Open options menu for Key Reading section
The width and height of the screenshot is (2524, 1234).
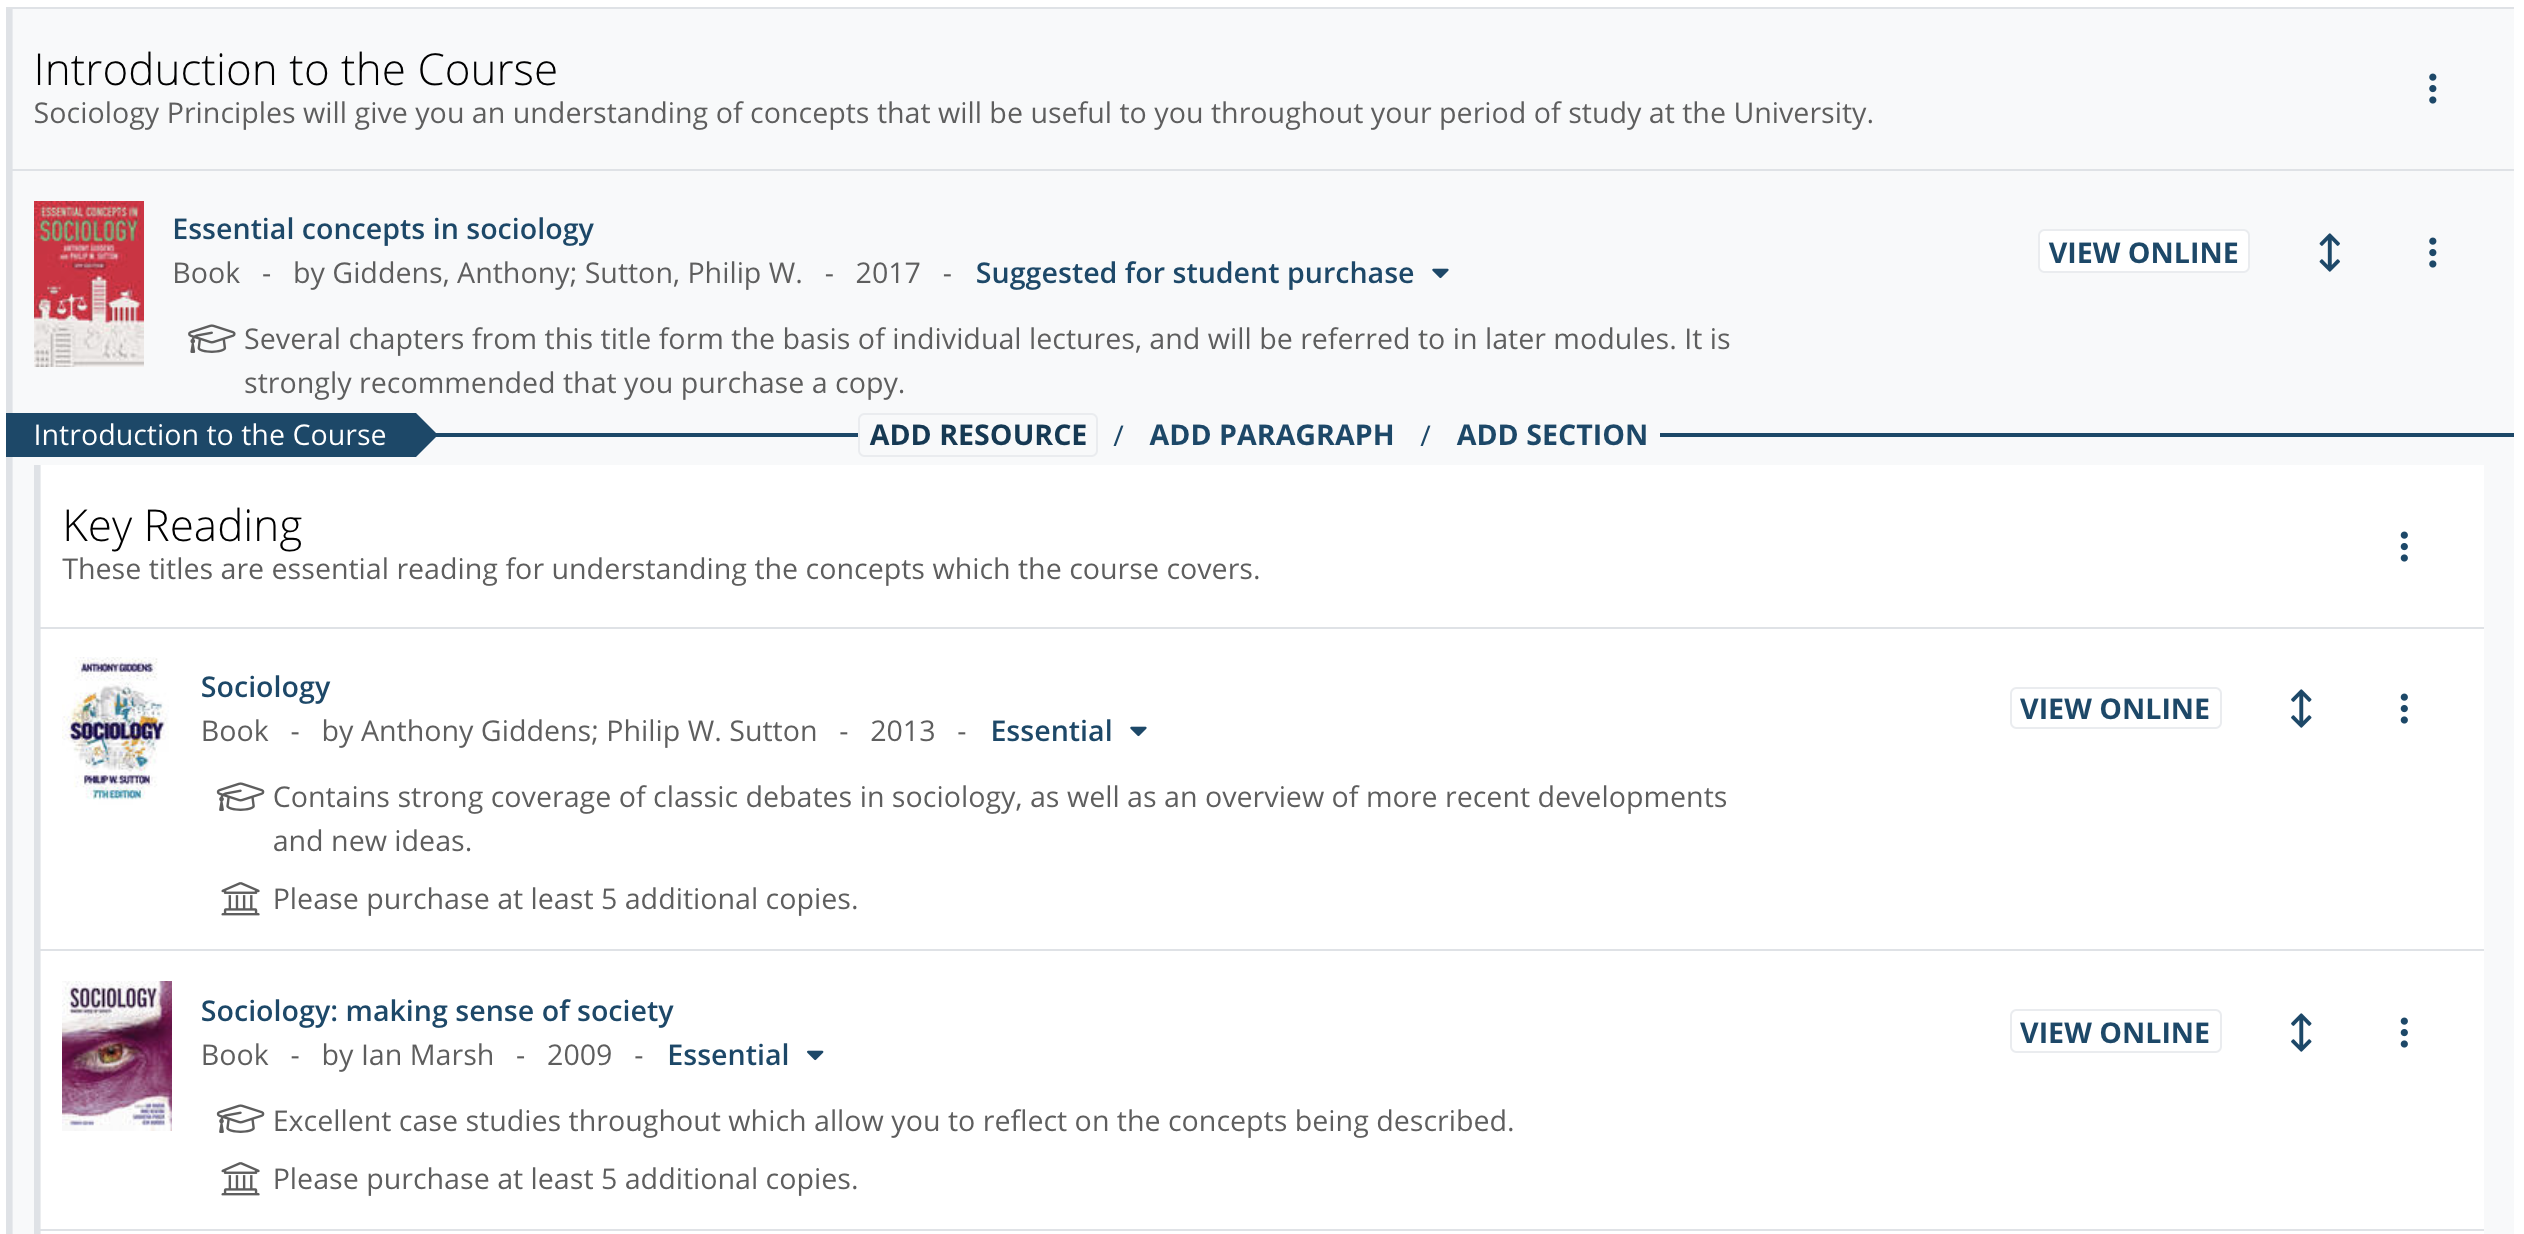pos(2403,546)
